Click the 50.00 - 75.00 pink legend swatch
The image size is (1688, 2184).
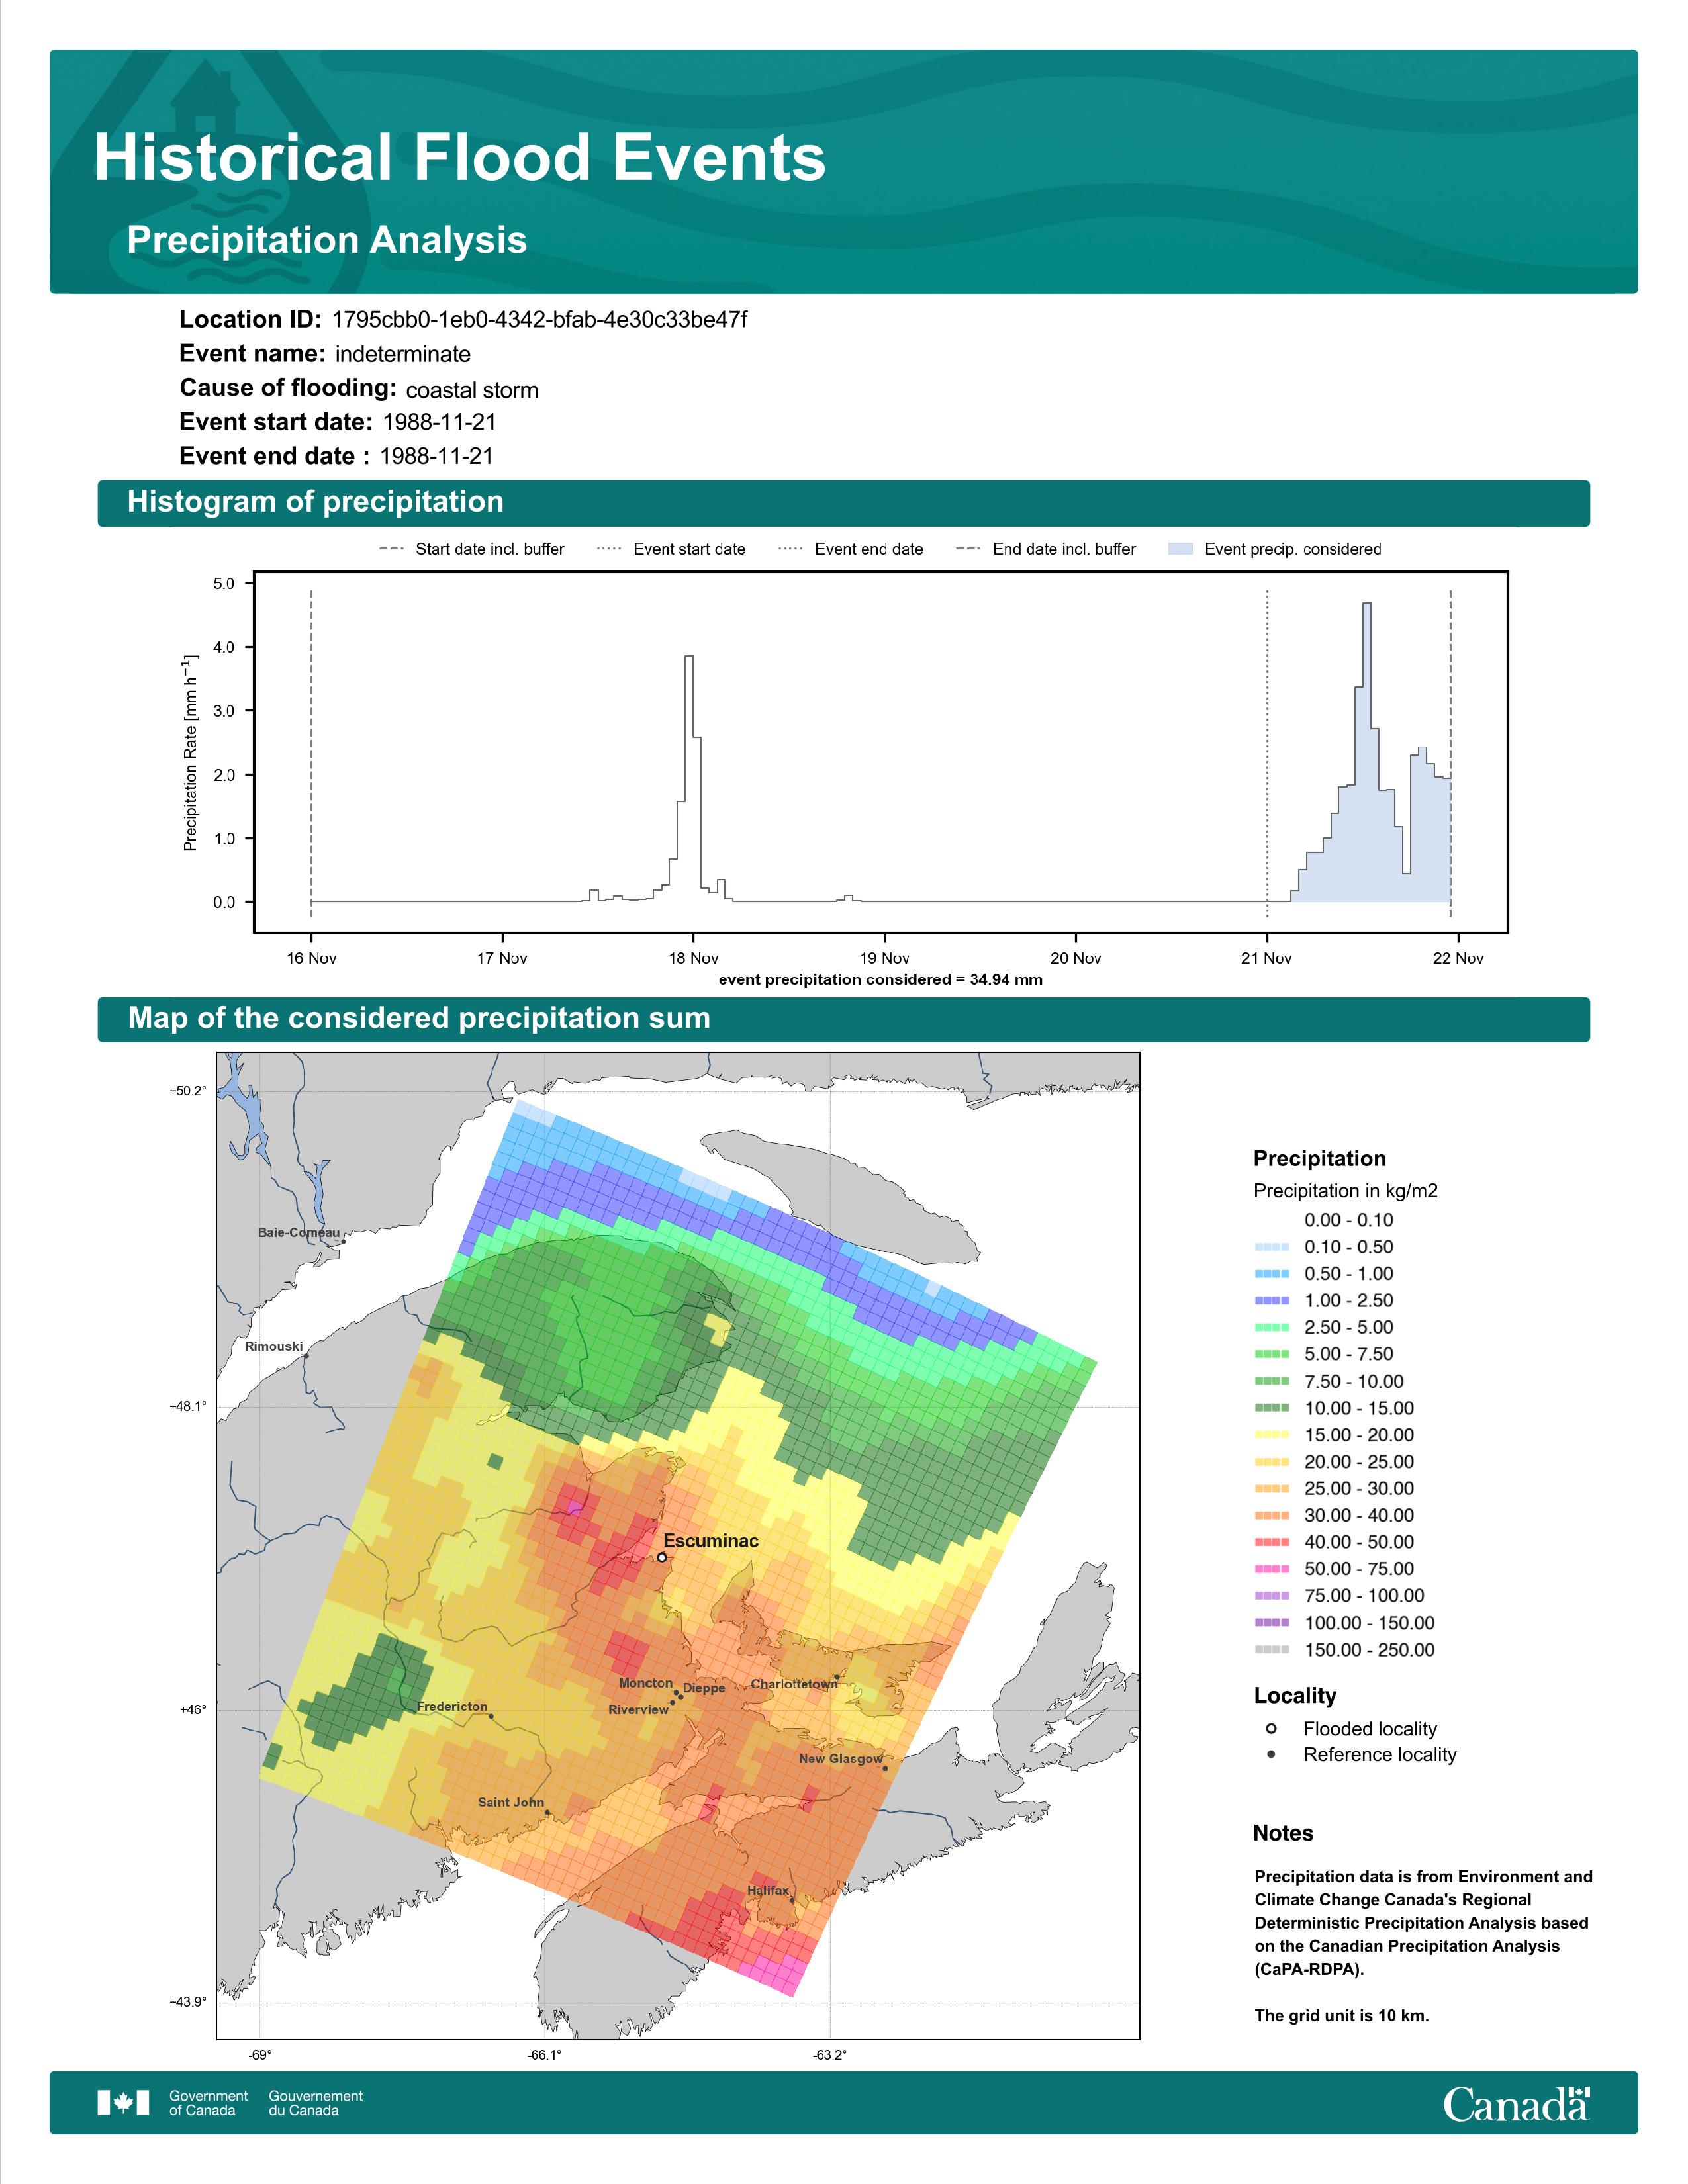1272,1568
